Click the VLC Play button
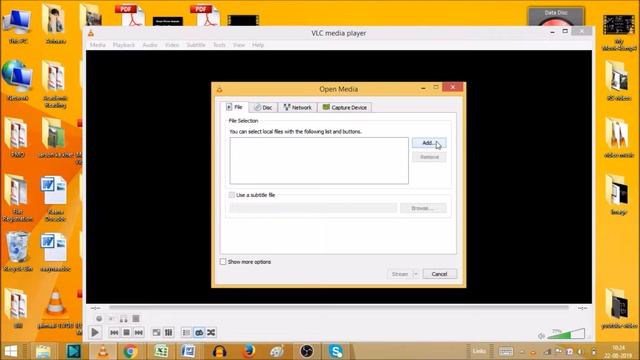Screen dimensions: 640x360 click(95, 333)
